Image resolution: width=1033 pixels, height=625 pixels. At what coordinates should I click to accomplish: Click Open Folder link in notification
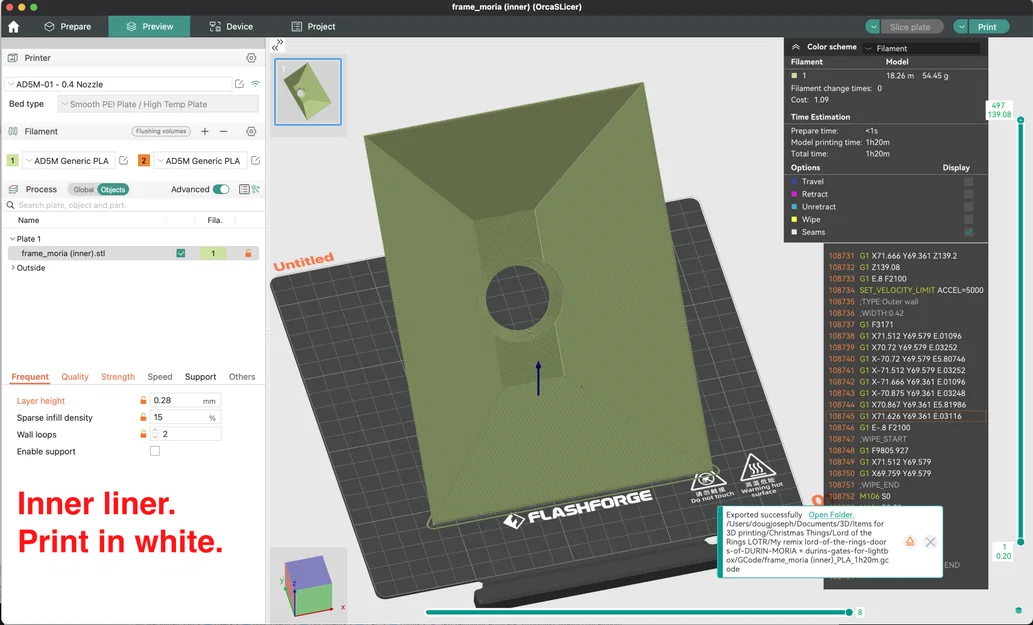[831, 515]
